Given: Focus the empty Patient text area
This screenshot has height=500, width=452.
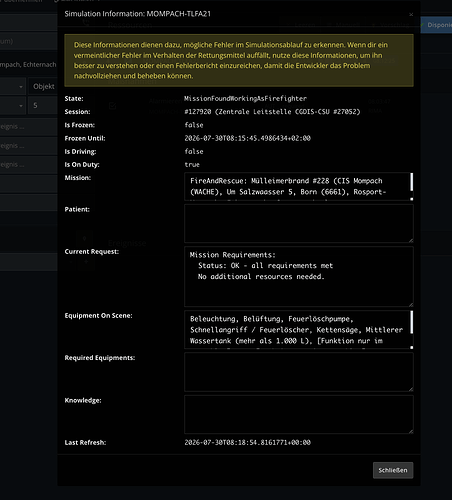Looking at the screenshot, I should 299,223.
